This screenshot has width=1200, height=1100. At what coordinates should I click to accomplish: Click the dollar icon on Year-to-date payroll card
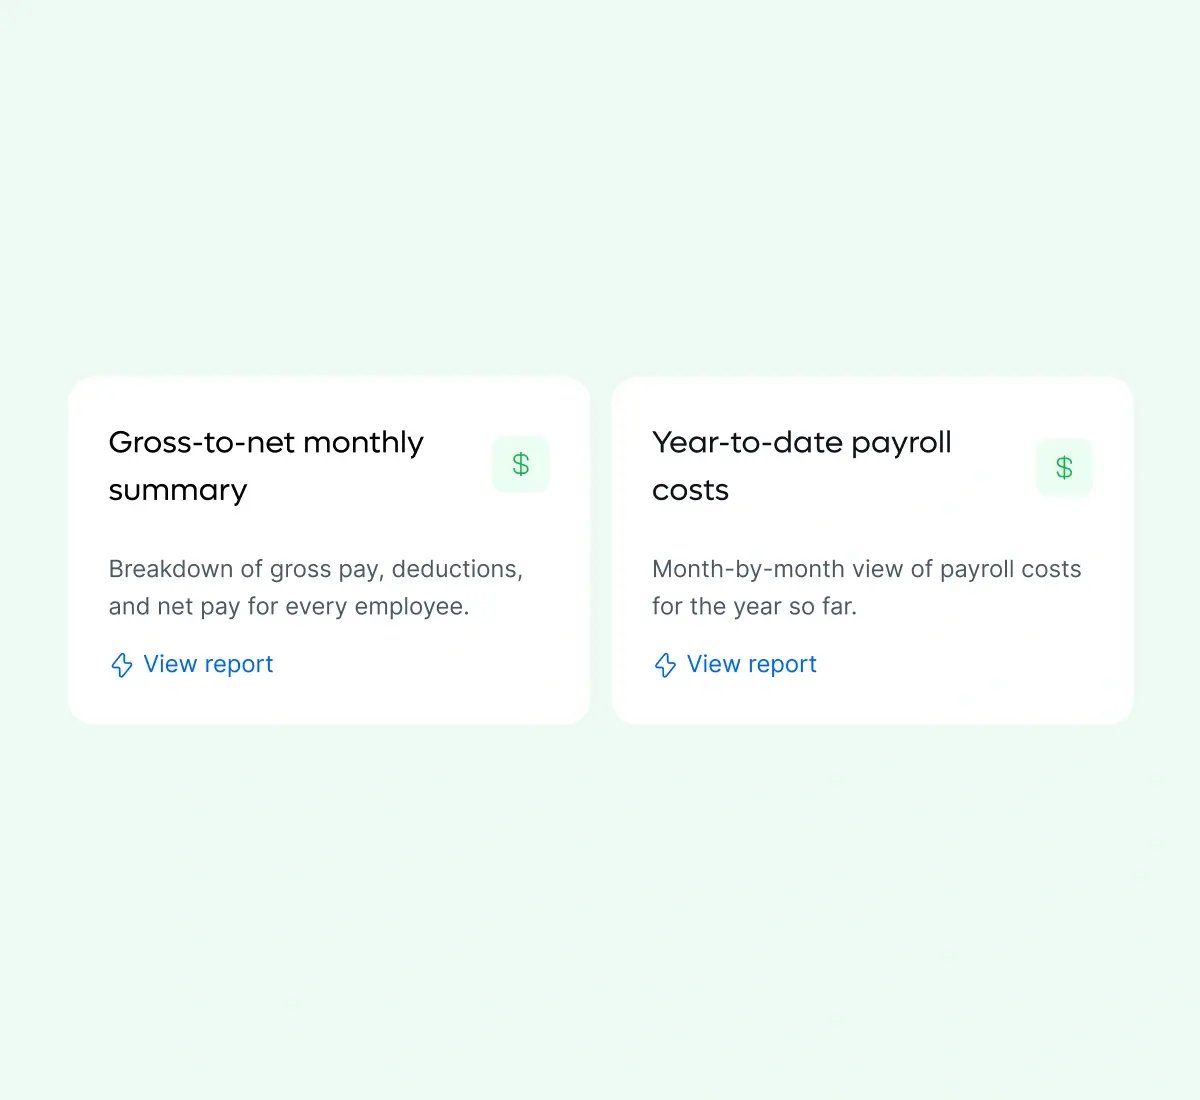(1064, 467)
